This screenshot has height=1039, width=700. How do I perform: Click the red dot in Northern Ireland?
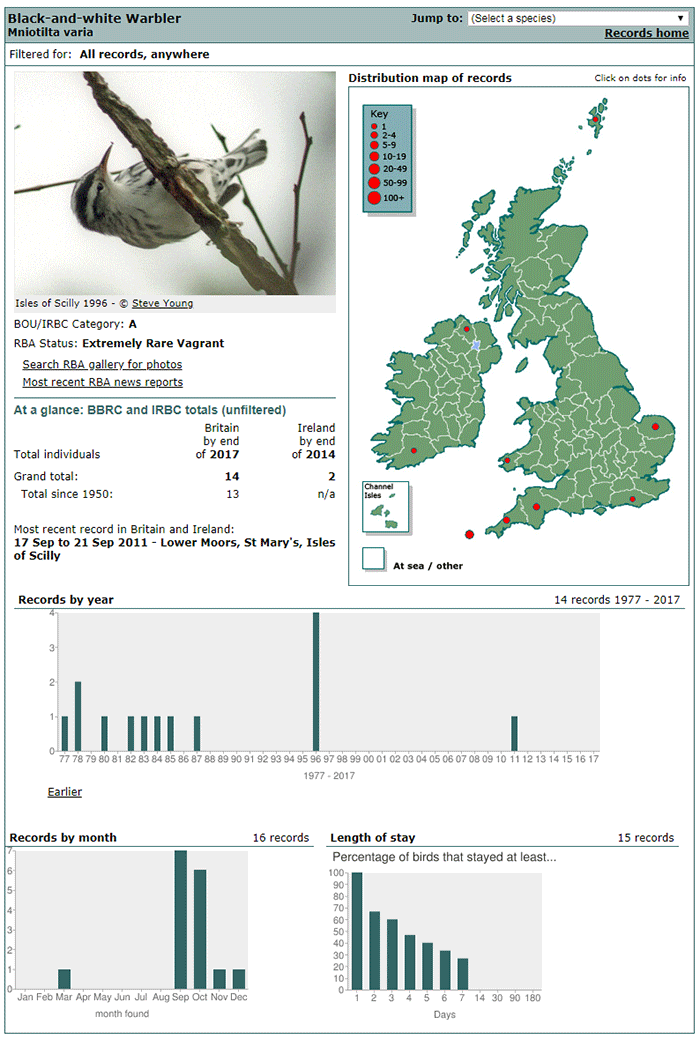point(467,329)
